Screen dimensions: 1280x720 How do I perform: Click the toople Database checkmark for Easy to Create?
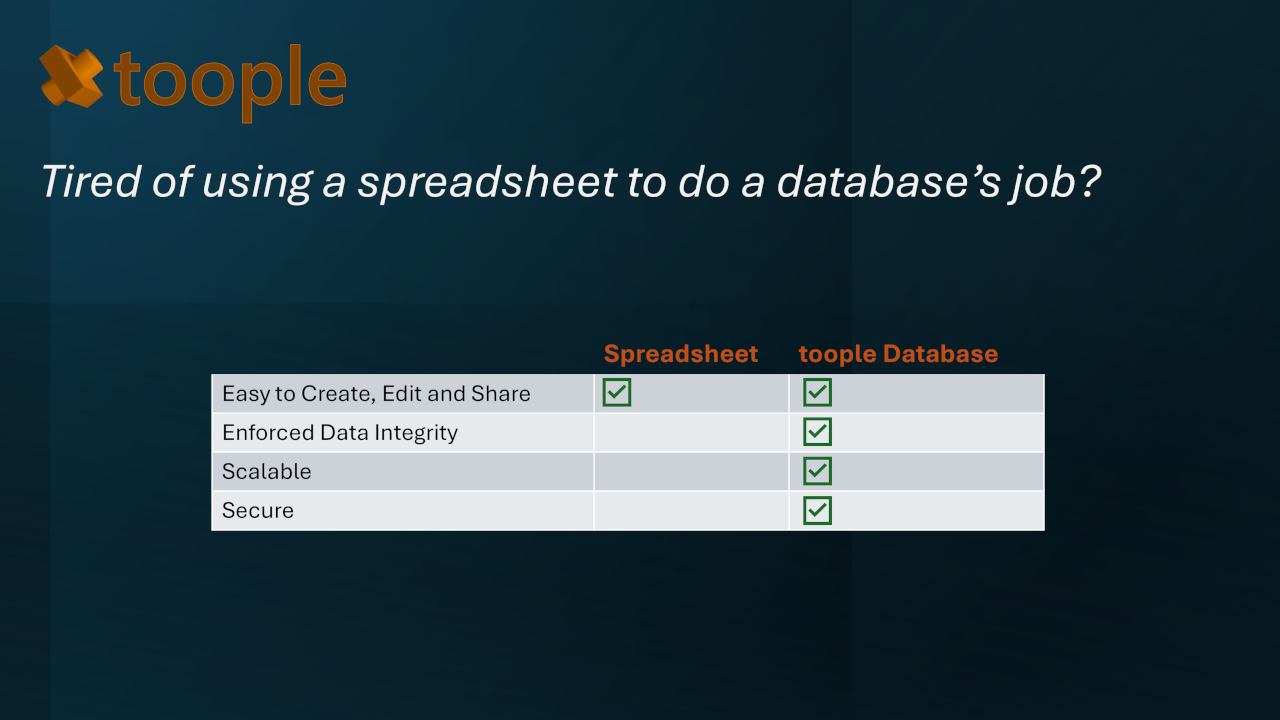pyautogui.click(x=817, y=393)
